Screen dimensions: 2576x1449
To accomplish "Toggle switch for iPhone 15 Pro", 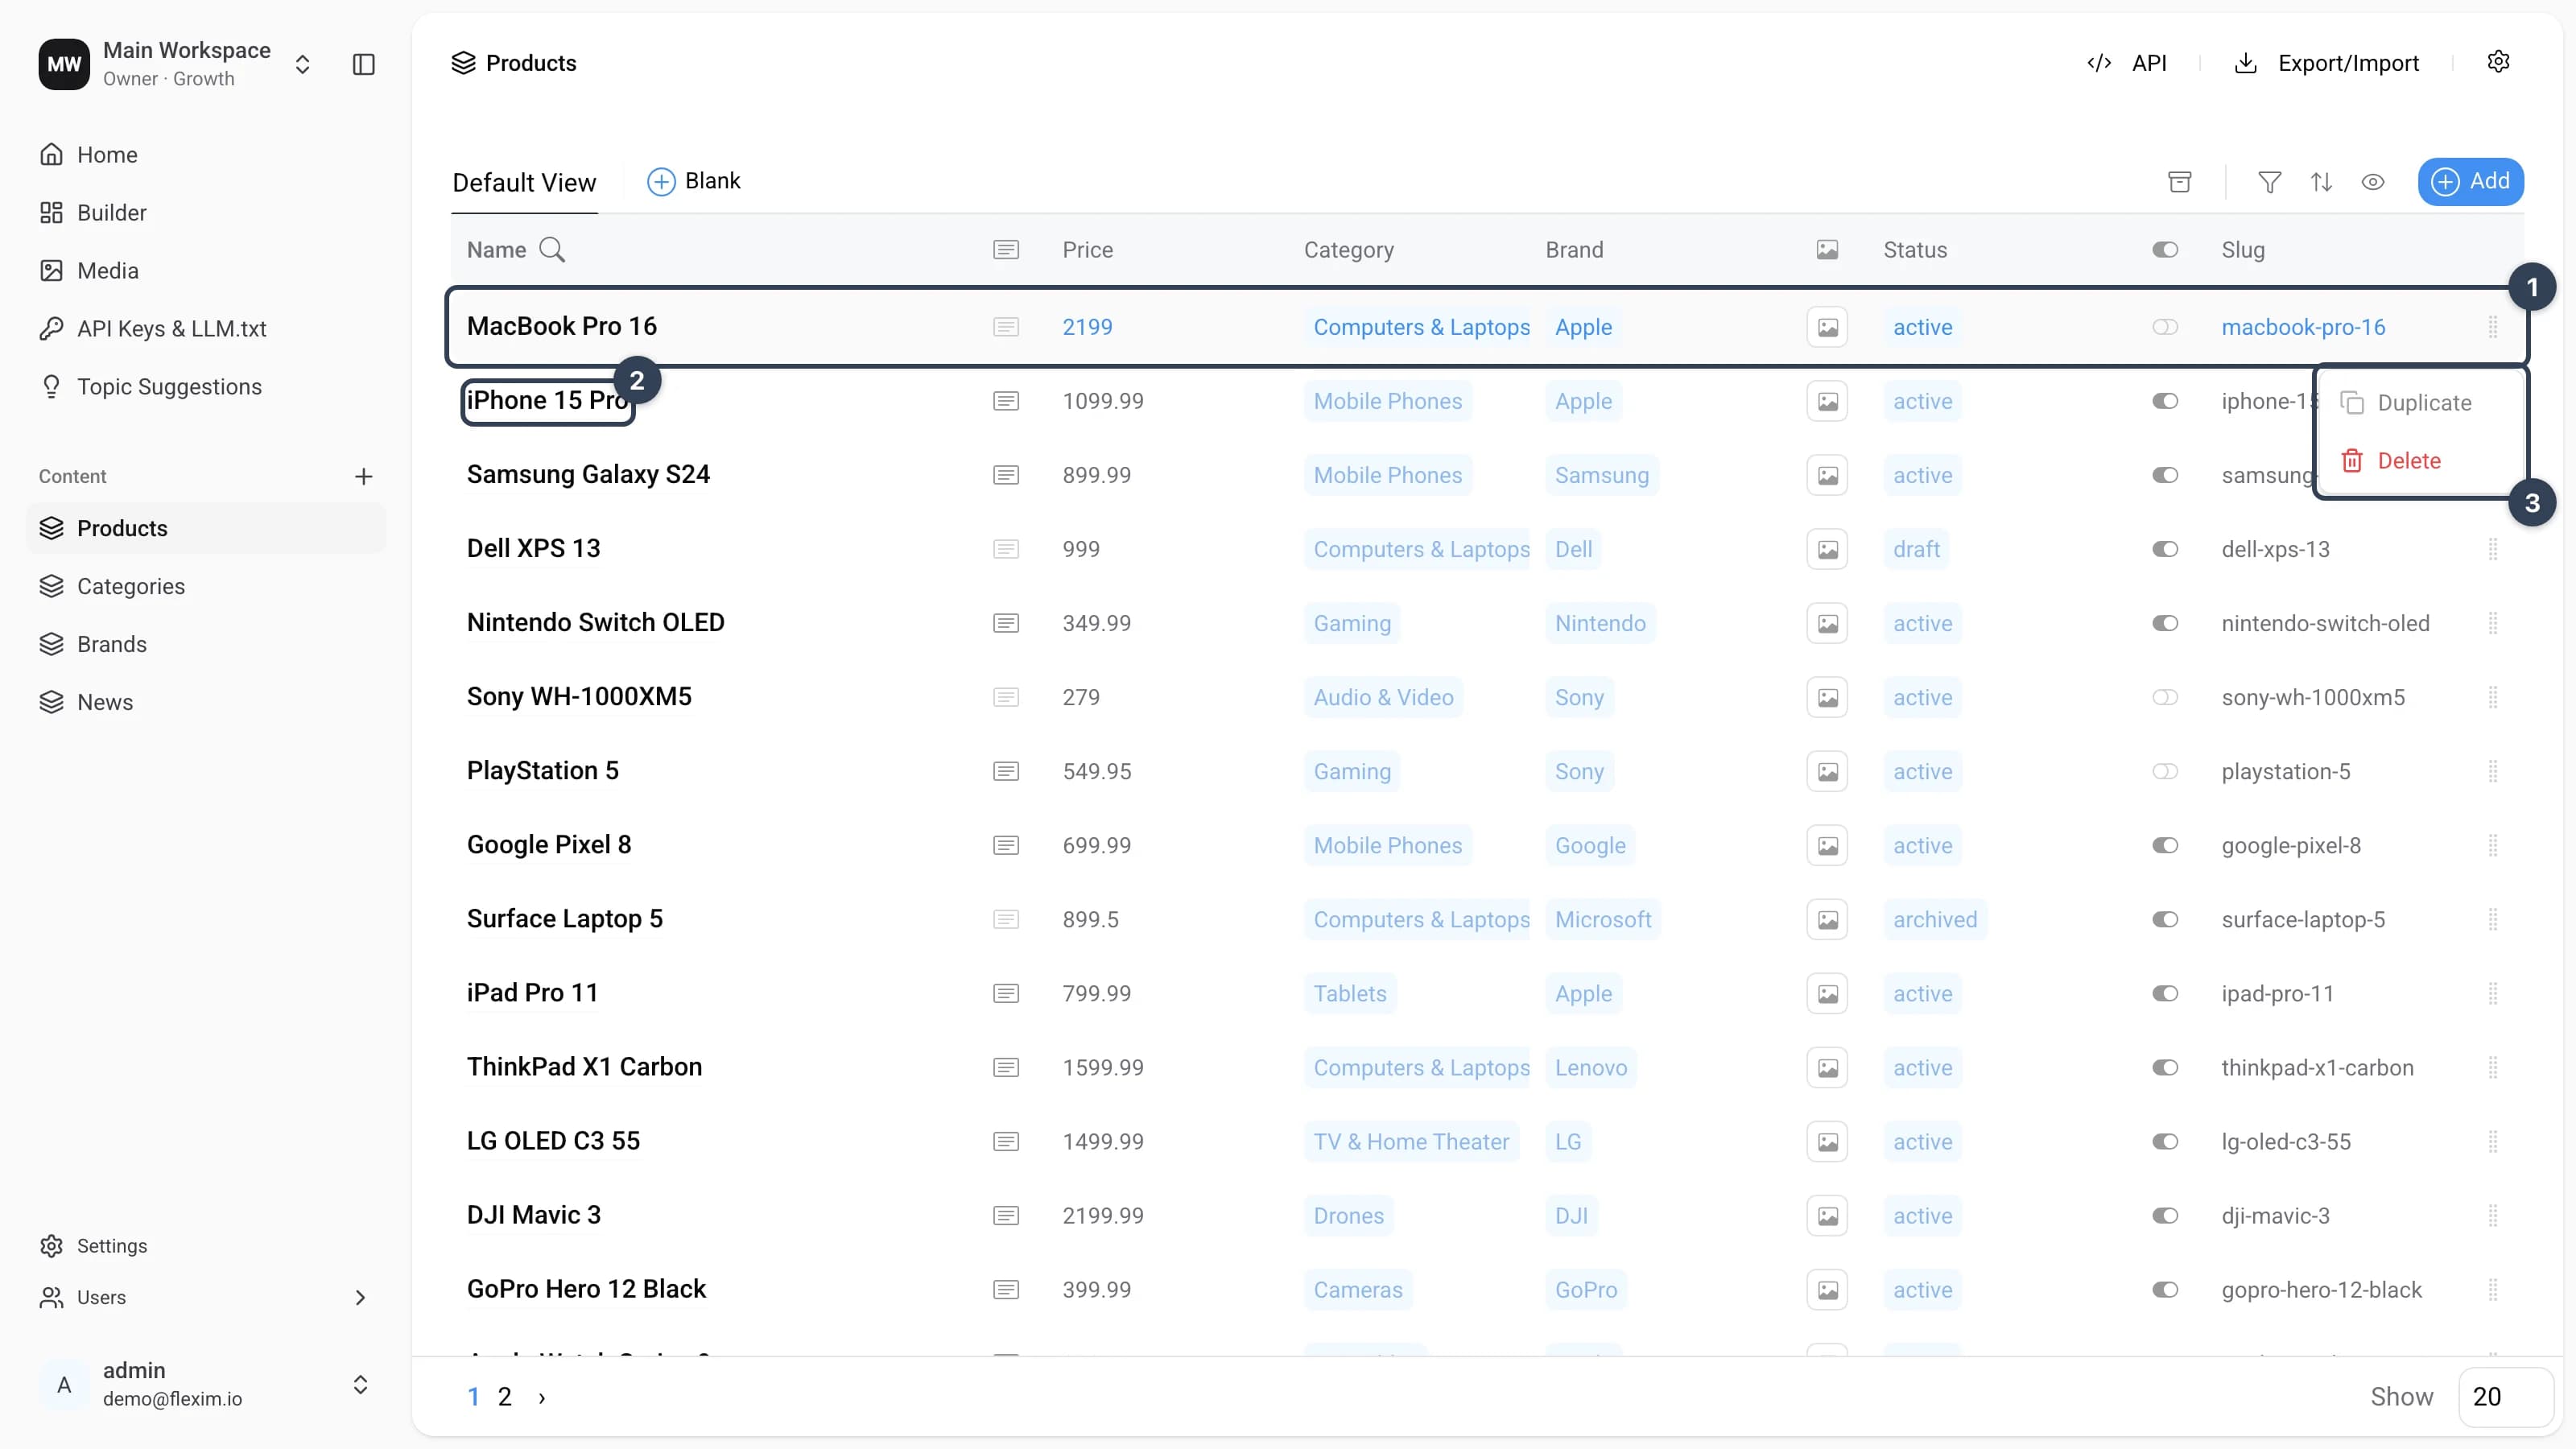I will click(2165, 401).
